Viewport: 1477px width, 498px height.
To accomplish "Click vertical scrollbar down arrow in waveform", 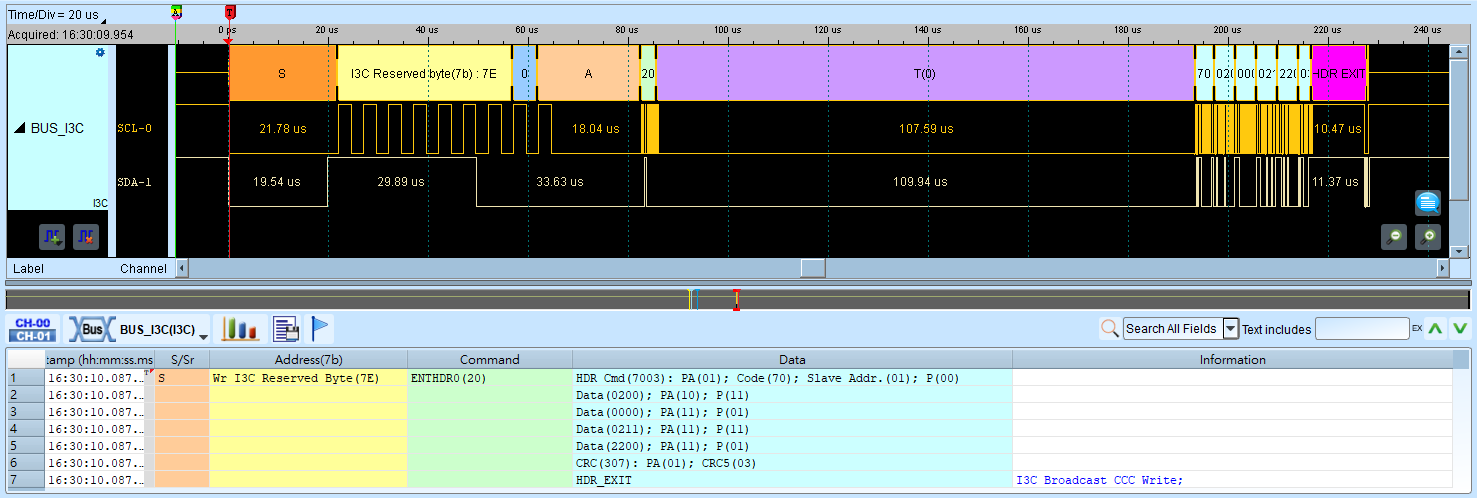I will click(1458, 252).
